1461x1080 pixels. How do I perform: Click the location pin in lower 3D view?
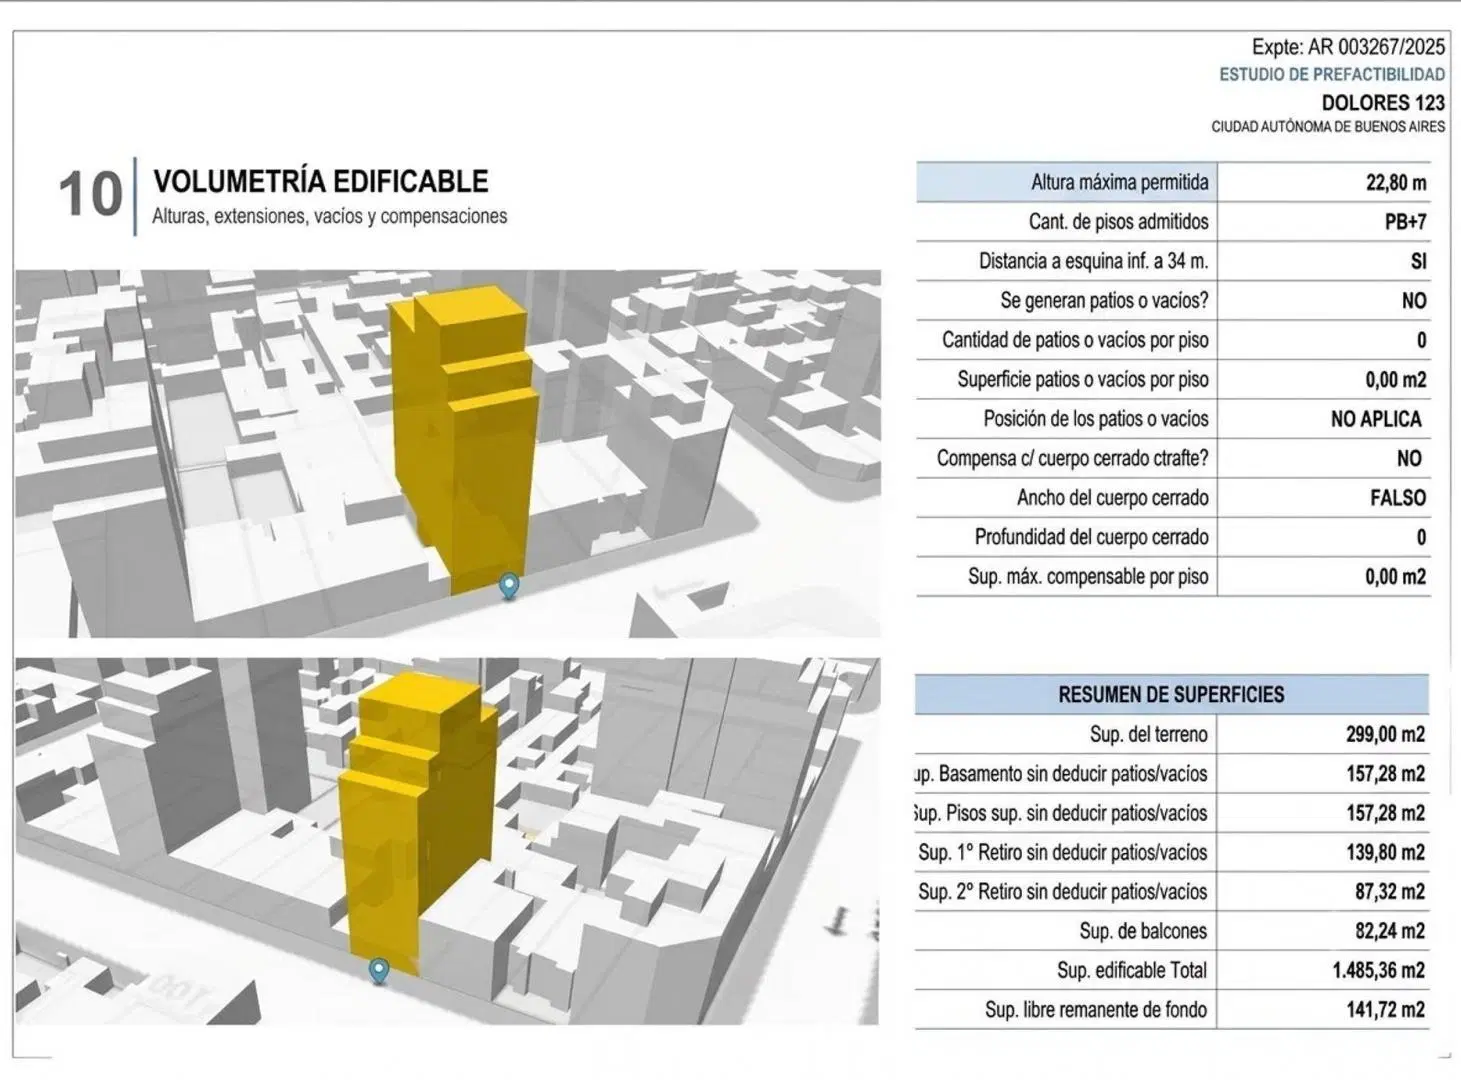pyautogui.click(x=379, y=970)
